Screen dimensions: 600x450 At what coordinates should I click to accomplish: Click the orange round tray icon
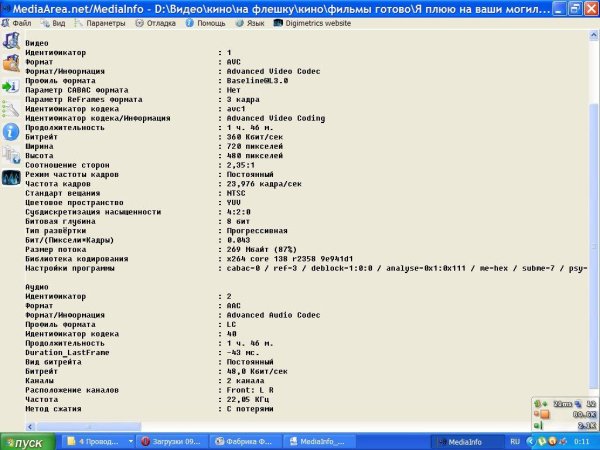pyautogui.click(x=552, y=442)
